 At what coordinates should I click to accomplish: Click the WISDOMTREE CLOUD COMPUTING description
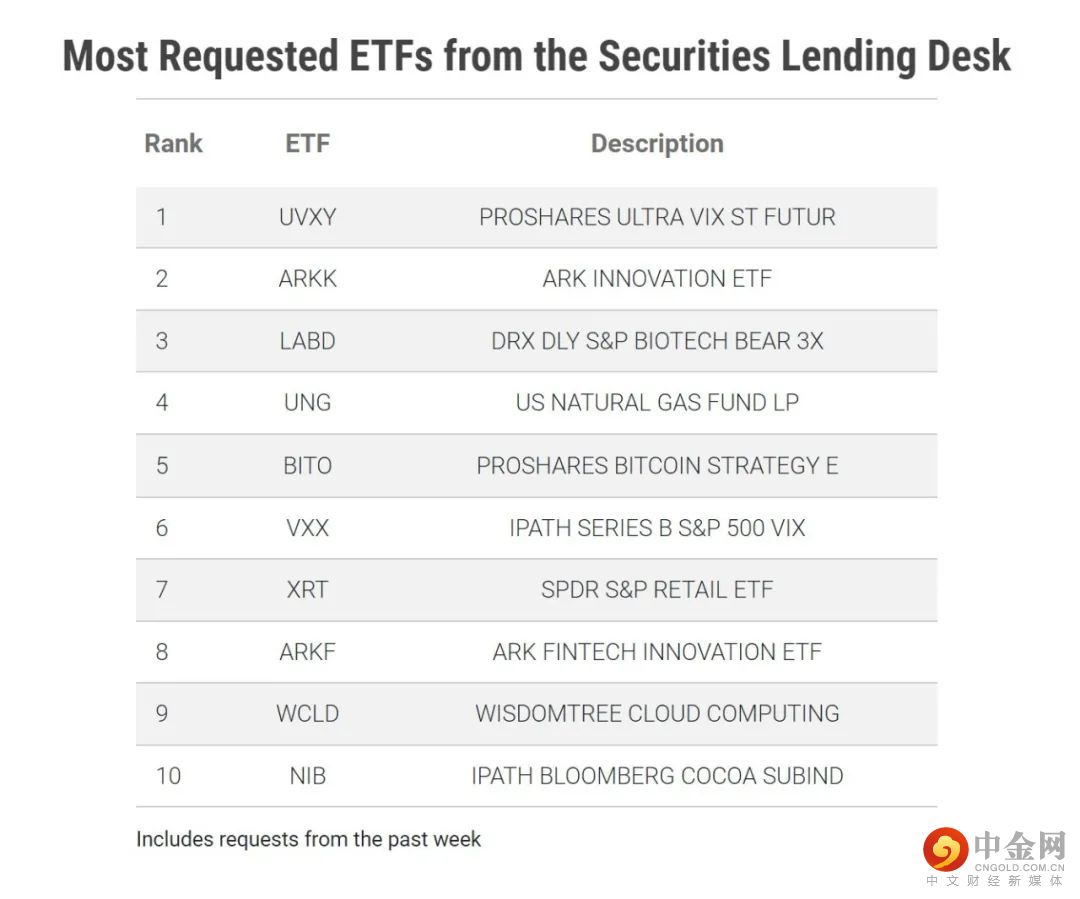(657, 714)
